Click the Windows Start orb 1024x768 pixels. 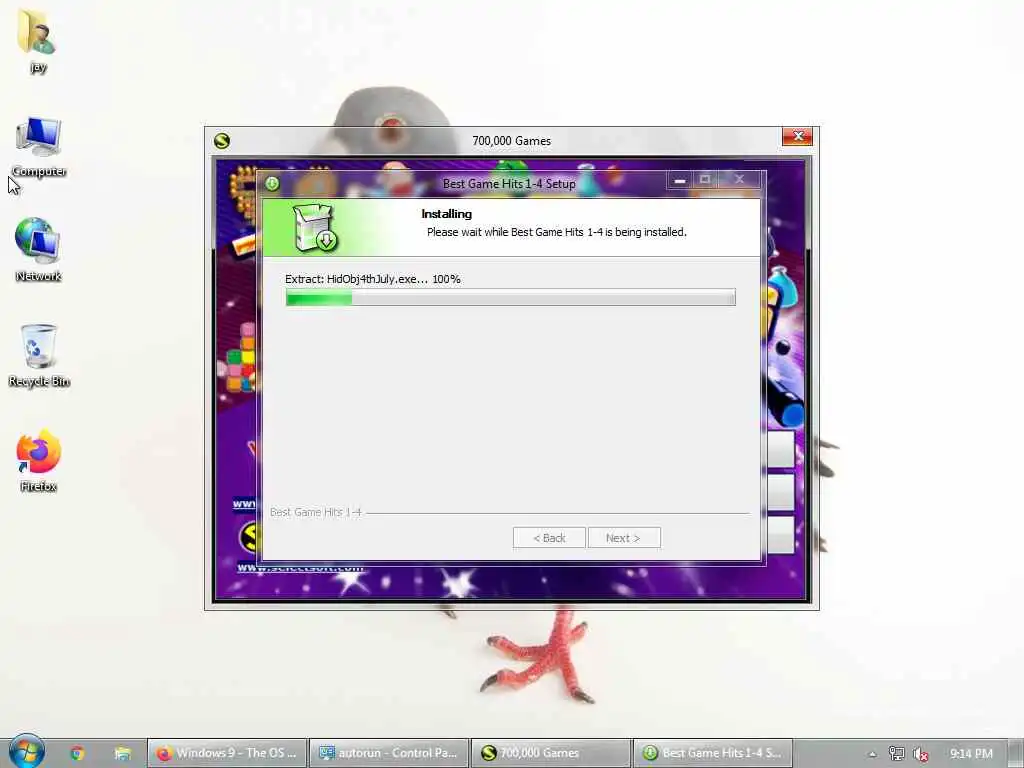click(26, 752)
